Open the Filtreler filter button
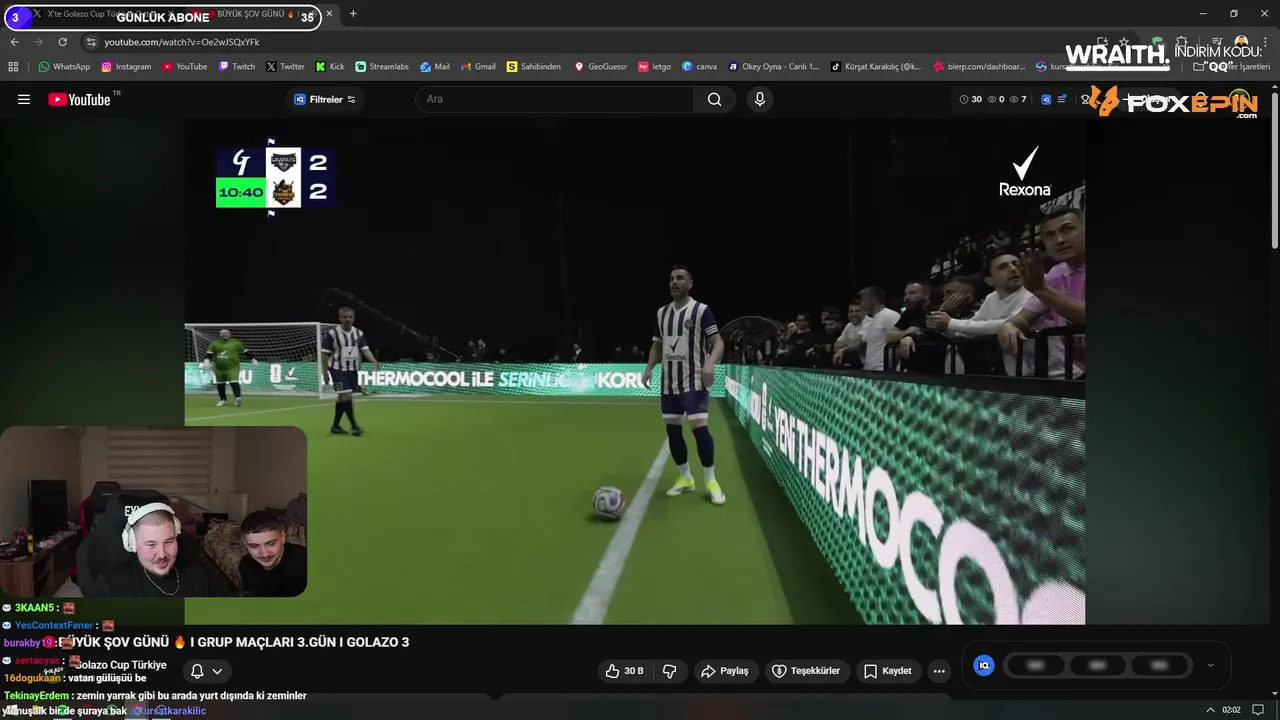The image size is (1280, 720). tap(325, 99)
